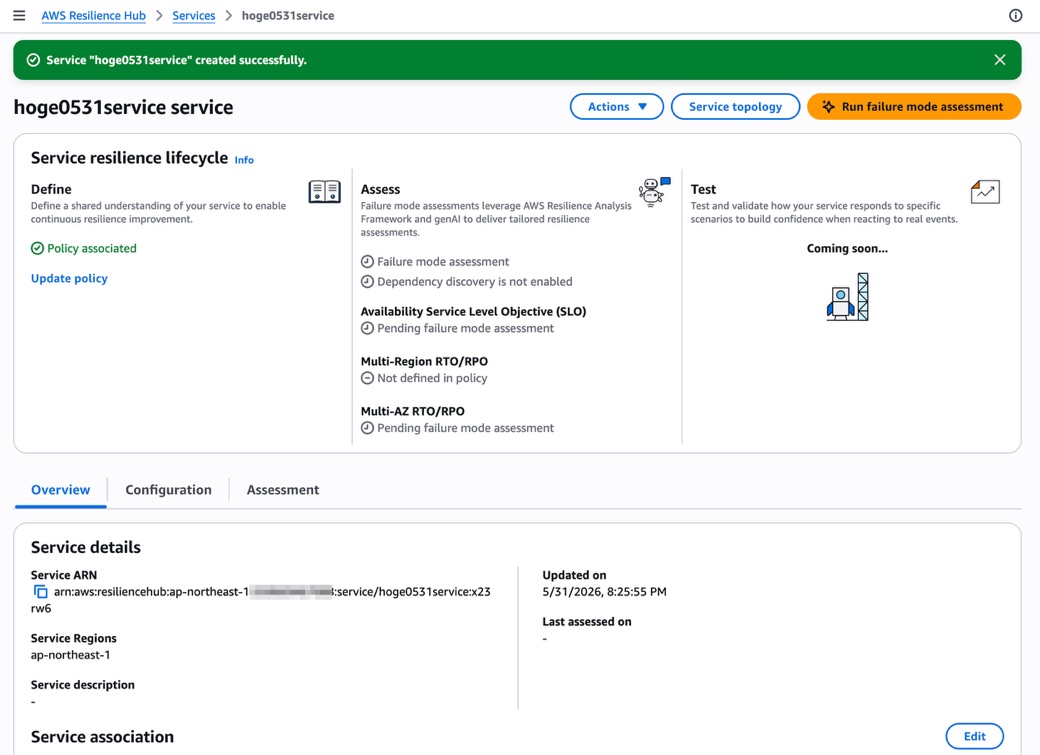This screenshot has height=755, width=1040.
Task: Click the Updated on timestamp 5/31/2026
Action: coord(604,592)
